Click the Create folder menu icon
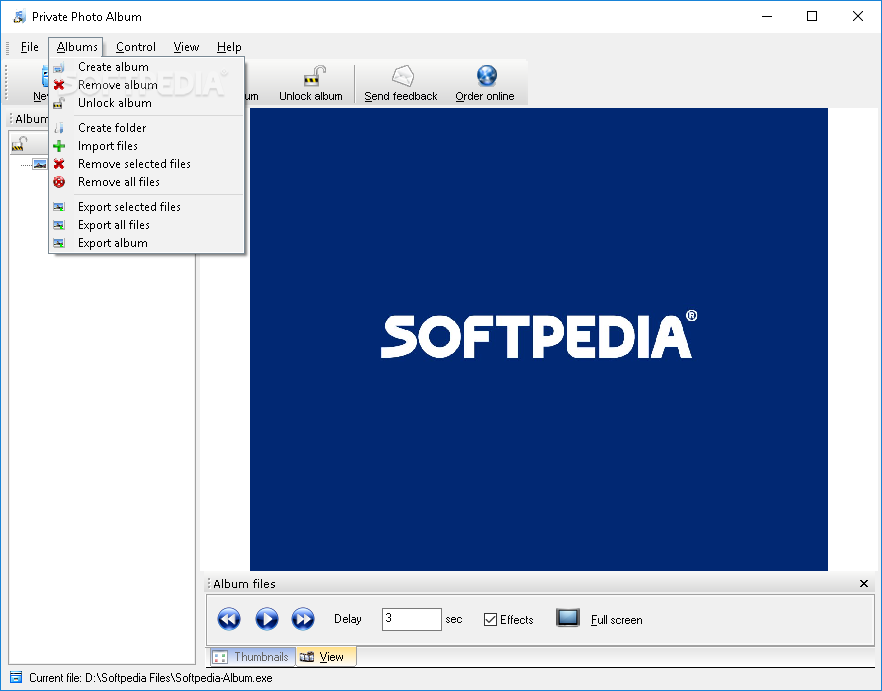The image size is (882, 691). tap(59, 128)
